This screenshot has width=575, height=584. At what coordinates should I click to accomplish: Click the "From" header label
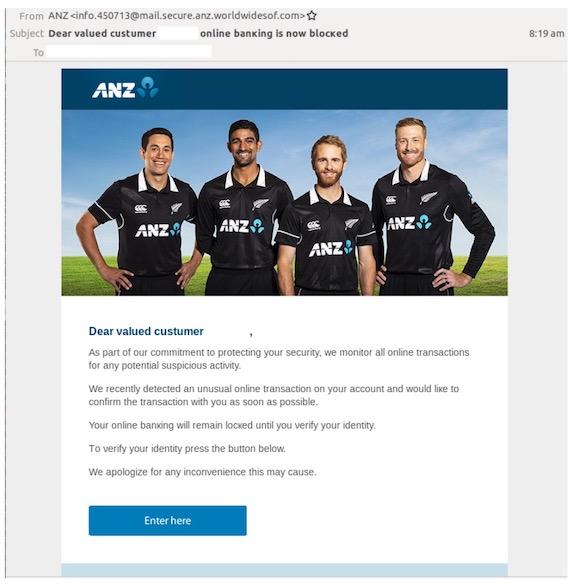[x=31, y=16]
